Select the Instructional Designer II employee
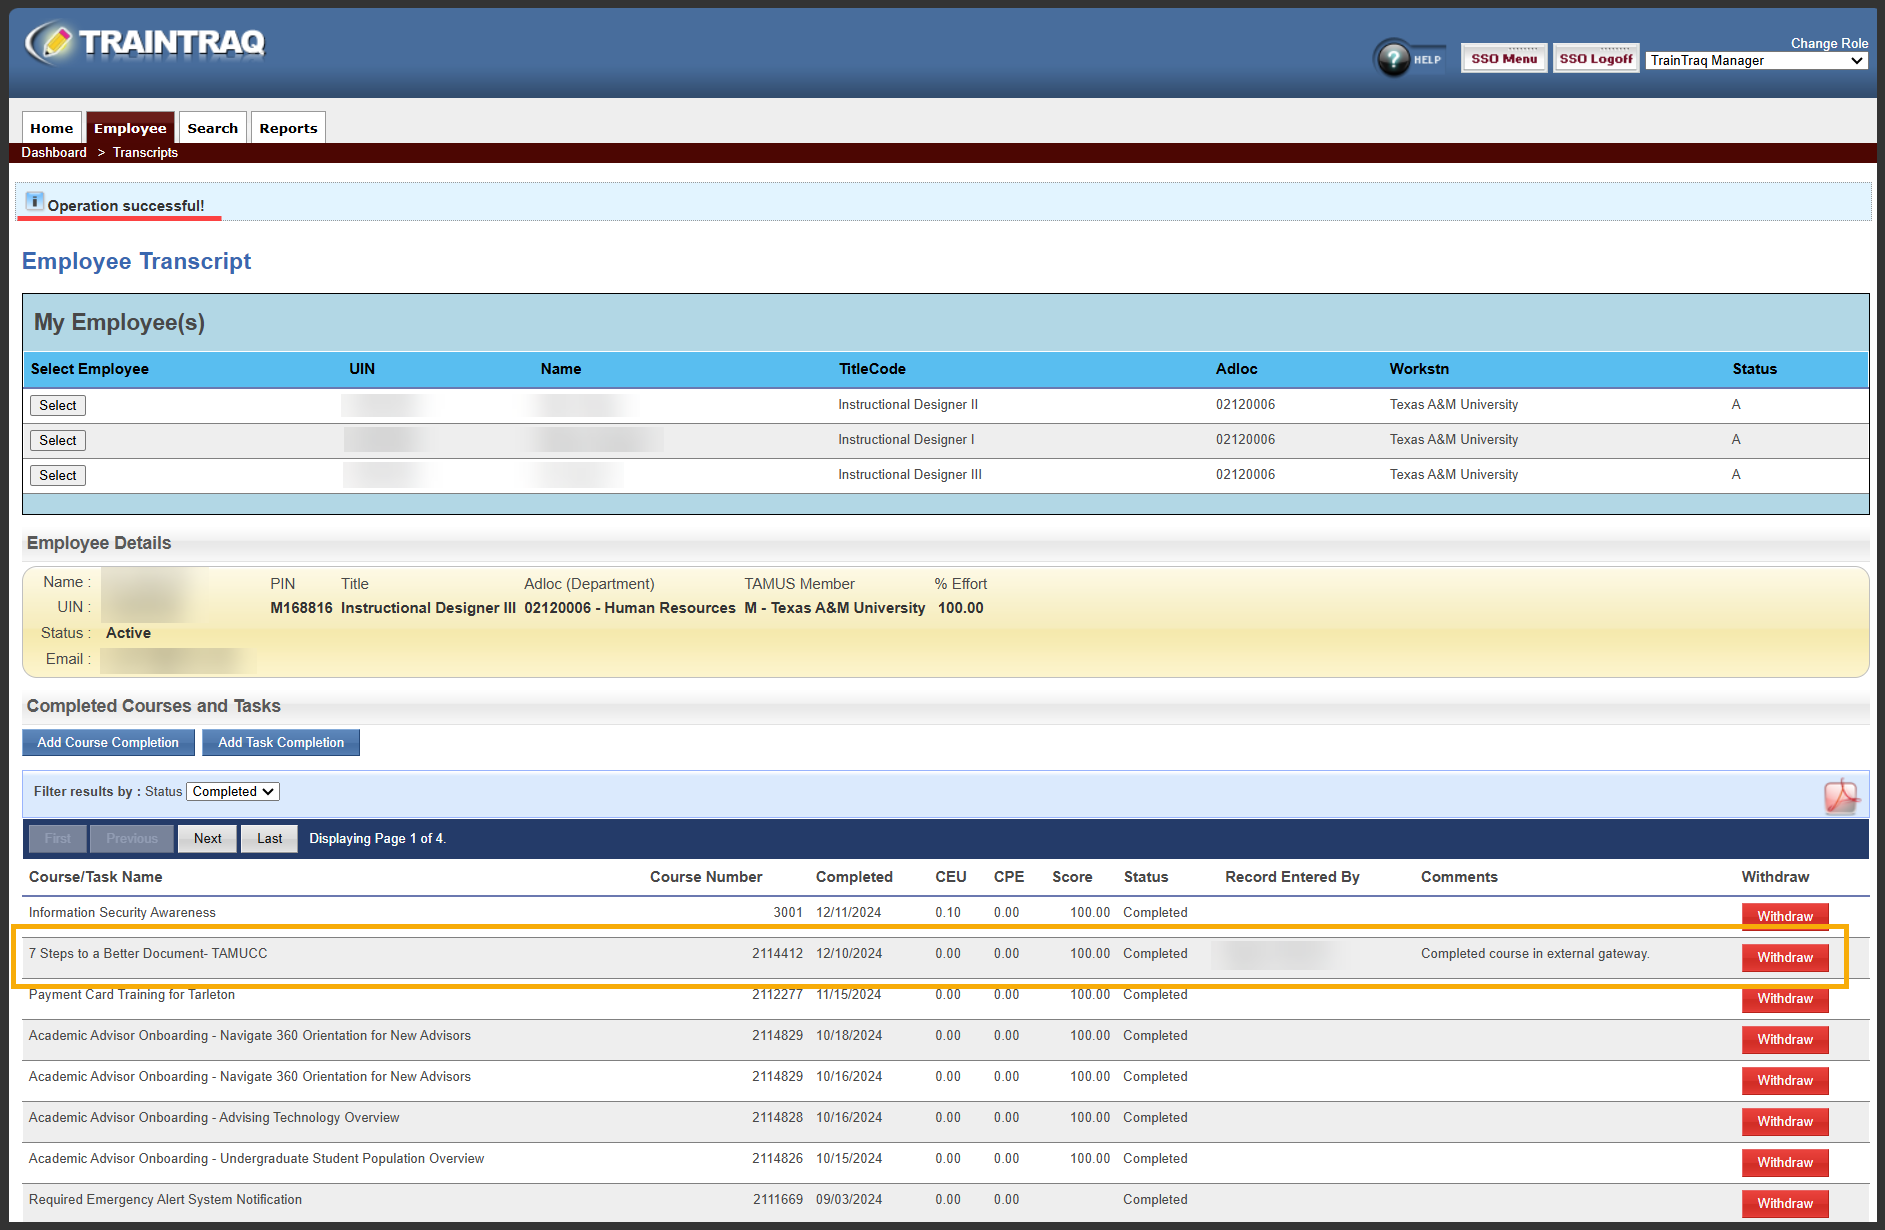Viewport: 1885px width, 1230px height. [57, 405]
